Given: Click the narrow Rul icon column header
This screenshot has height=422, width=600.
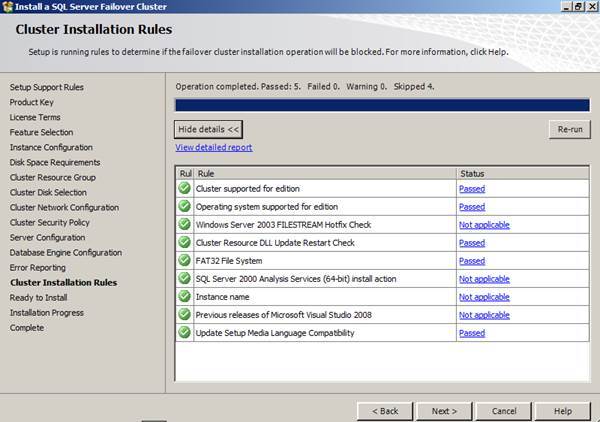Looking at the screenshot, I should tap(185, 173).
